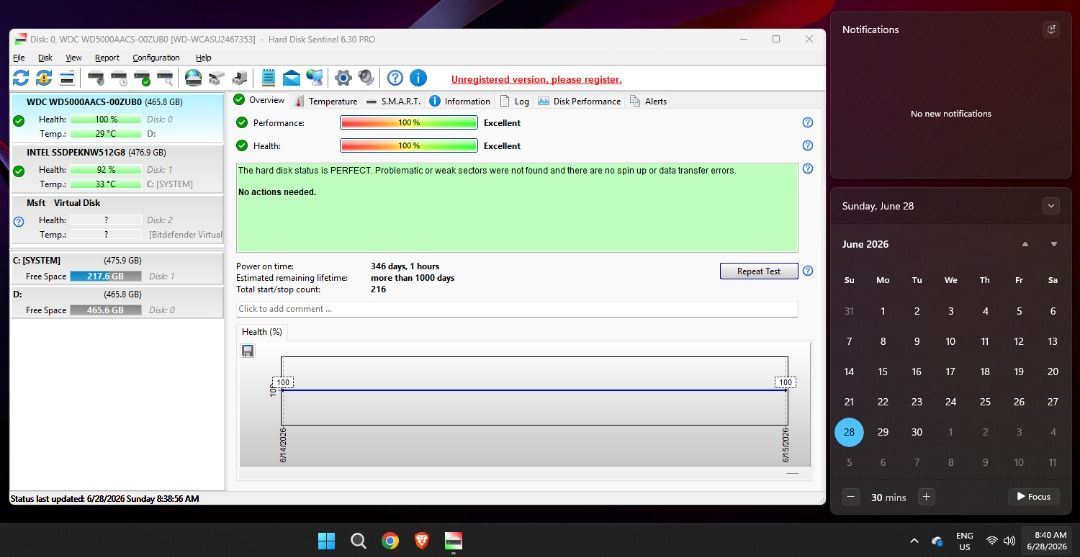Click into the add comment field

(517, 309)
